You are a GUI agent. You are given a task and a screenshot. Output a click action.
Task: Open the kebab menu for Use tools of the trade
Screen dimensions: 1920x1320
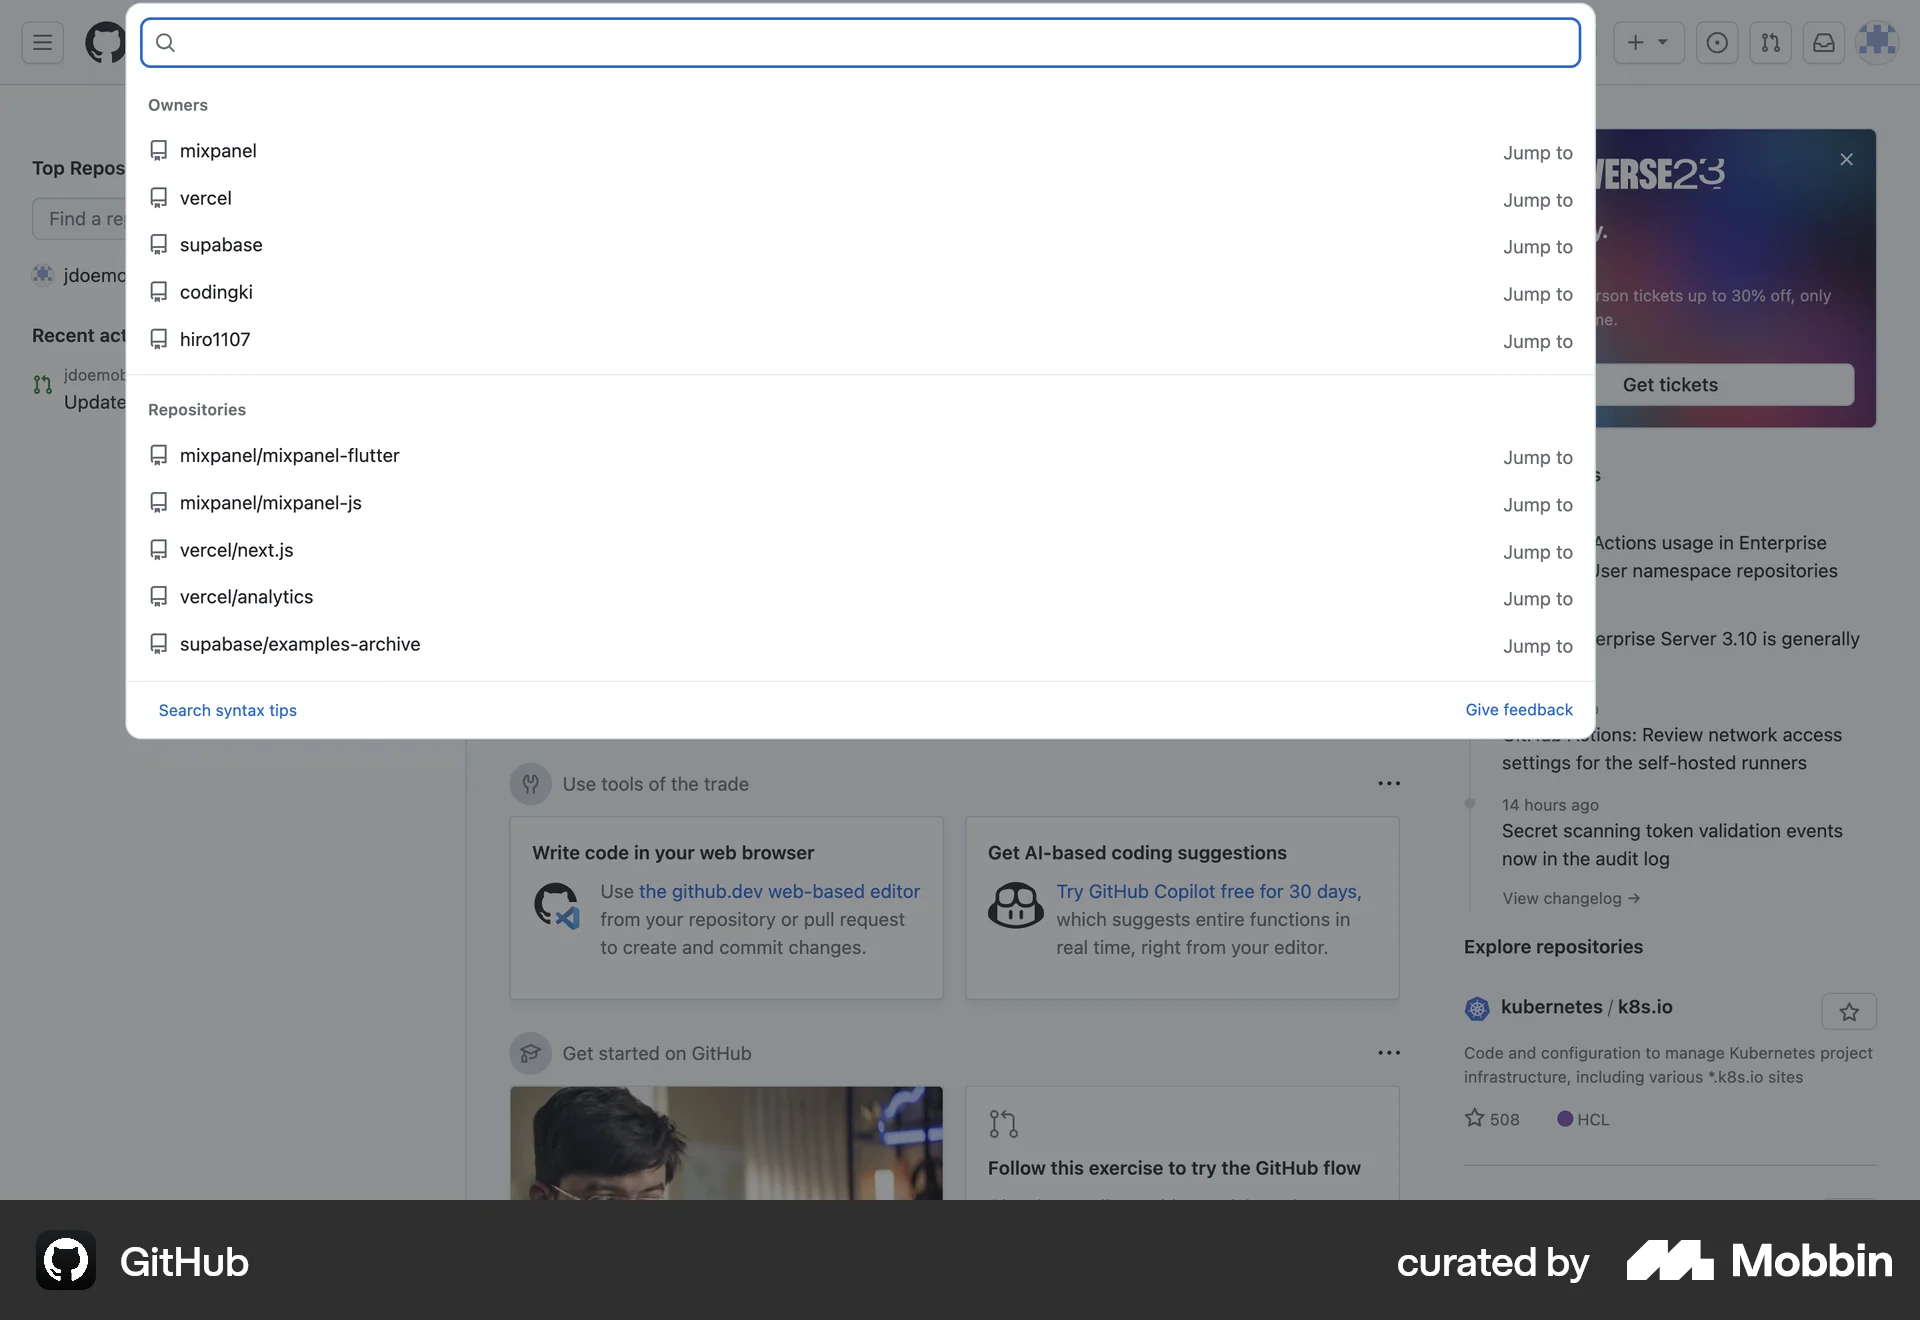[x=1389, y=783]
